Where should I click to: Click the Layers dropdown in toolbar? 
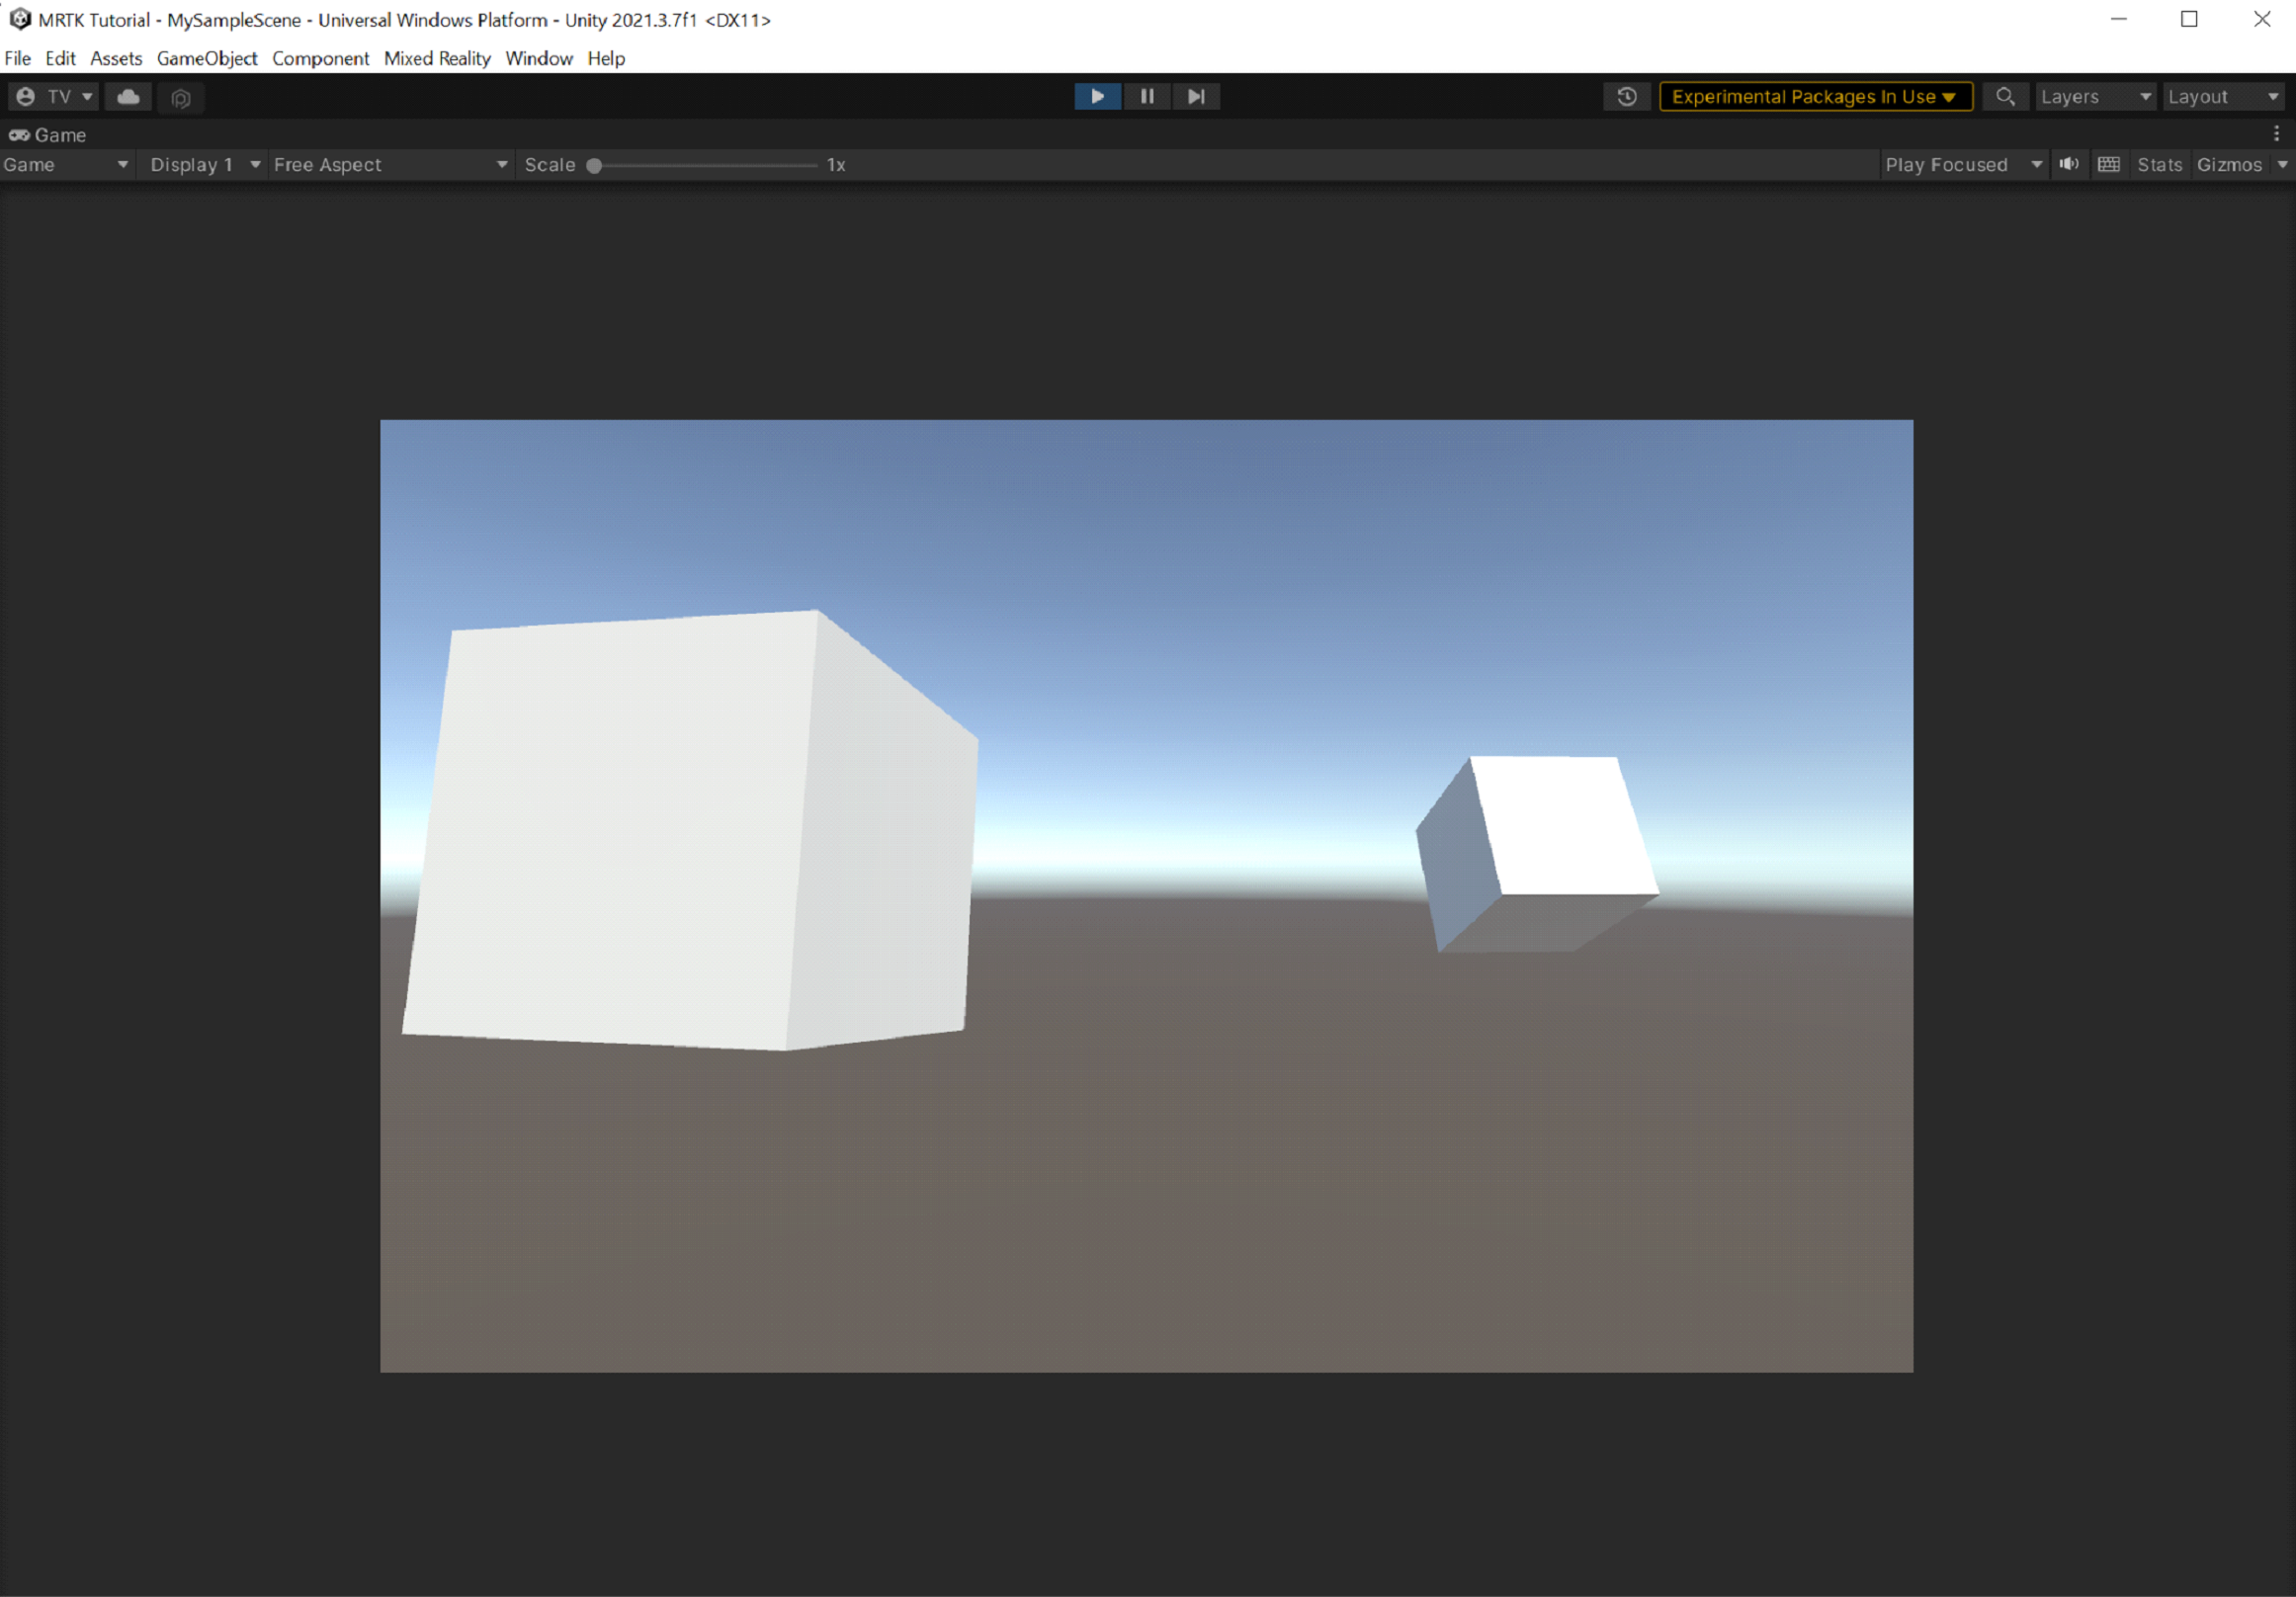(x=2091, y=94)
